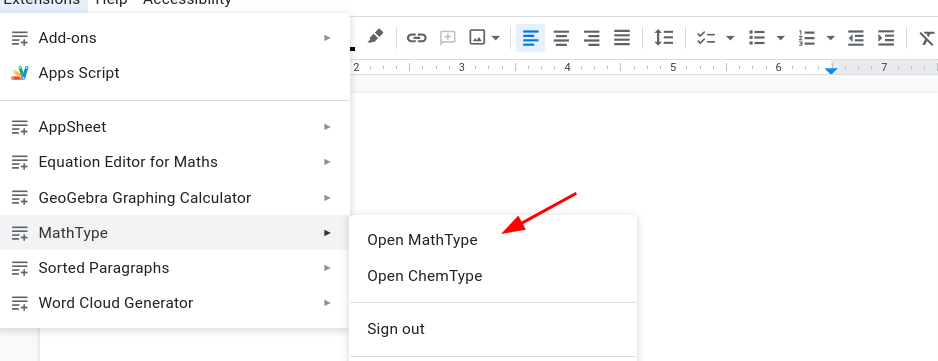Click the add-on icon beside AppSheet
This screenshot has width=938, height=361.
pos(20,127)
